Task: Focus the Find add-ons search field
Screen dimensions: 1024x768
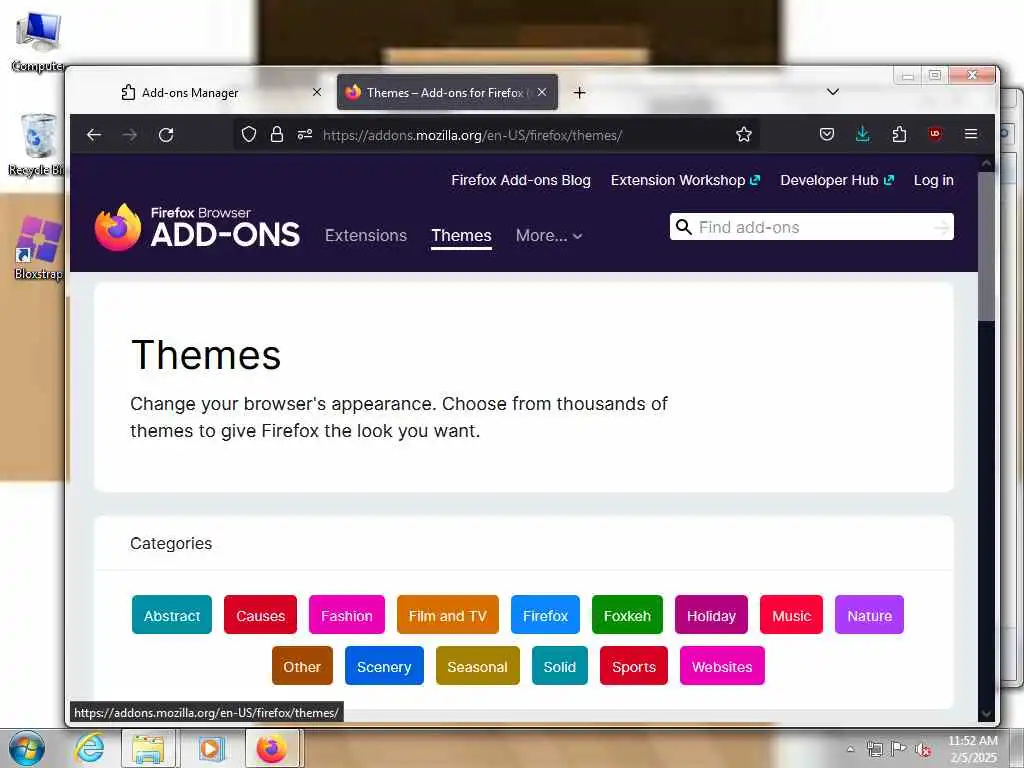Action: (812, 227)
